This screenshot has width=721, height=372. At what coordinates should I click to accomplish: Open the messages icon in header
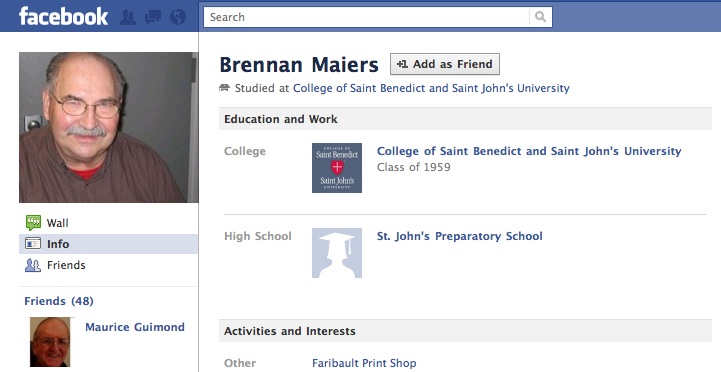153,17
